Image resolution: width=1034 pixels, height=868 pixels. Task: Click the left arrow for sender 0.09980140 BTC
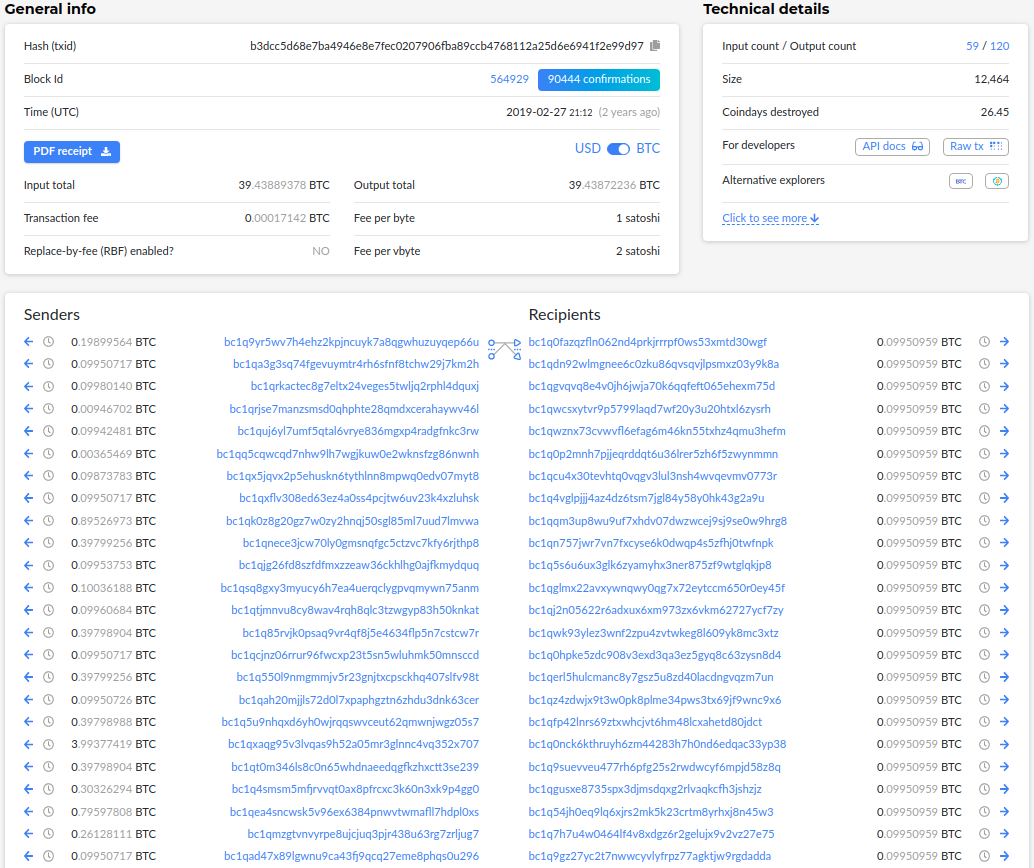28,386
